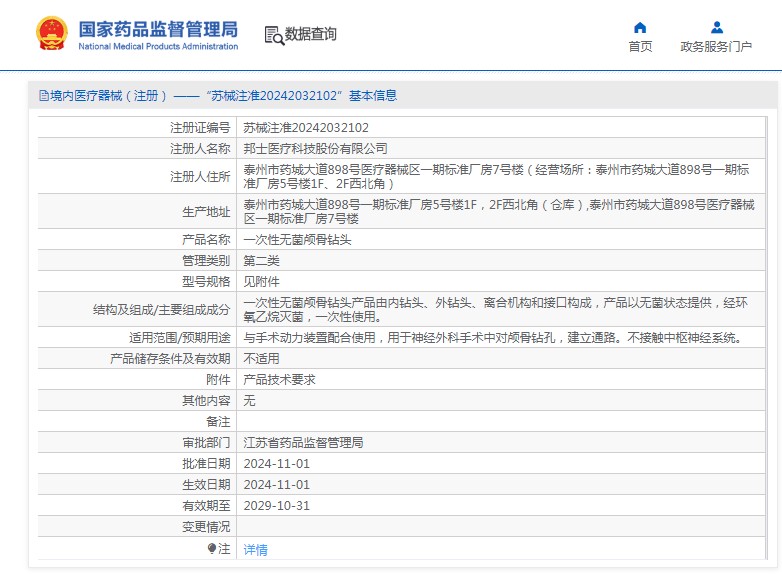Viewport: 782px width, 577px height.
Task: Click the 第二类 management category value
Action: pos(260,260)
